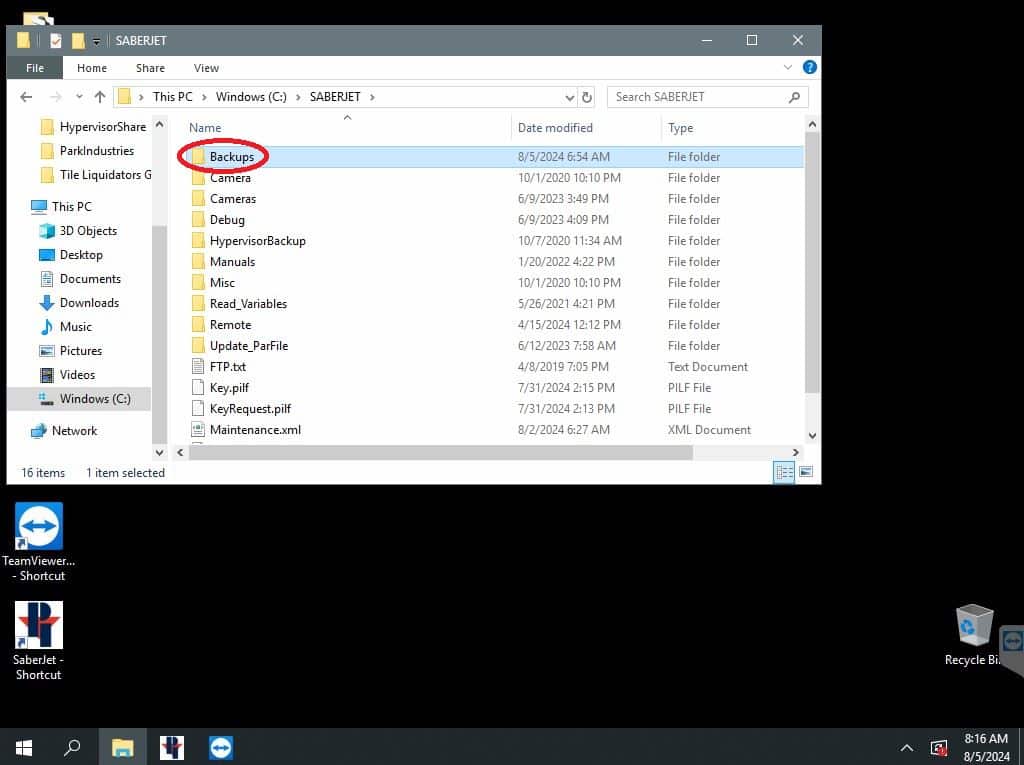Click the file list vertical scrollbar

coord(812,263)
